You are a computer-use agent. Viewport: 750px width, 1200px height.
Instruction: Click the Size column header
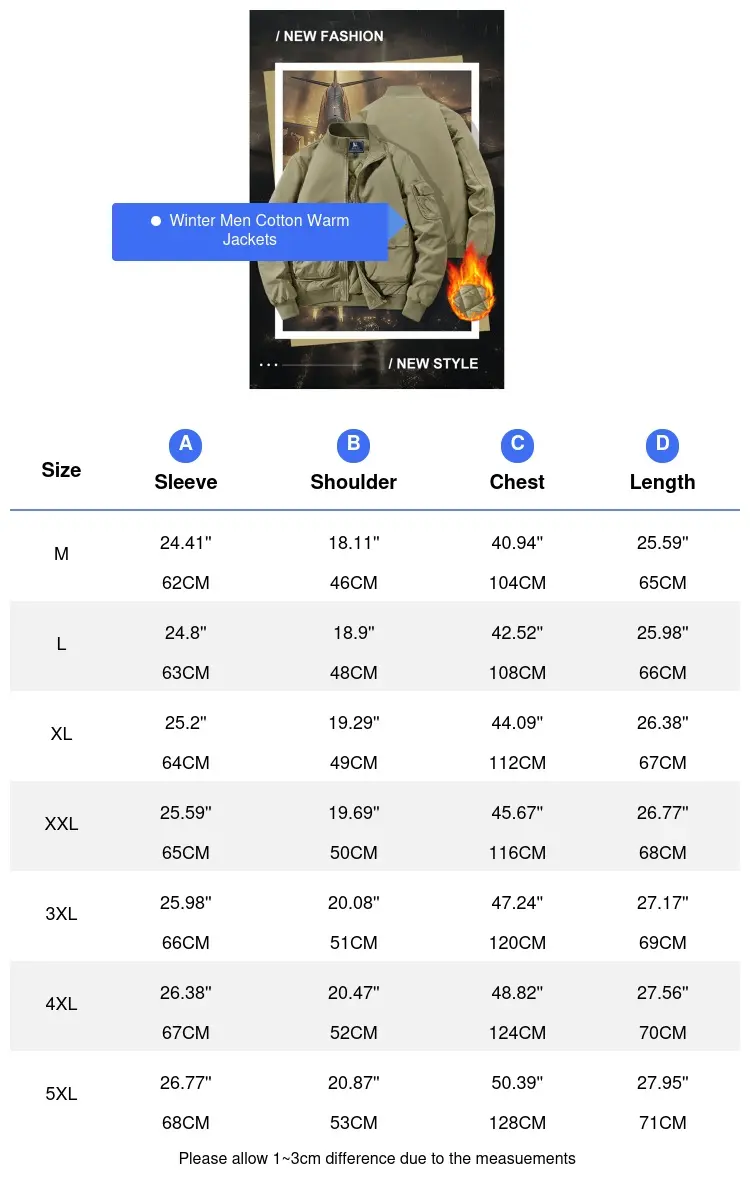click(x=61, y=470)
